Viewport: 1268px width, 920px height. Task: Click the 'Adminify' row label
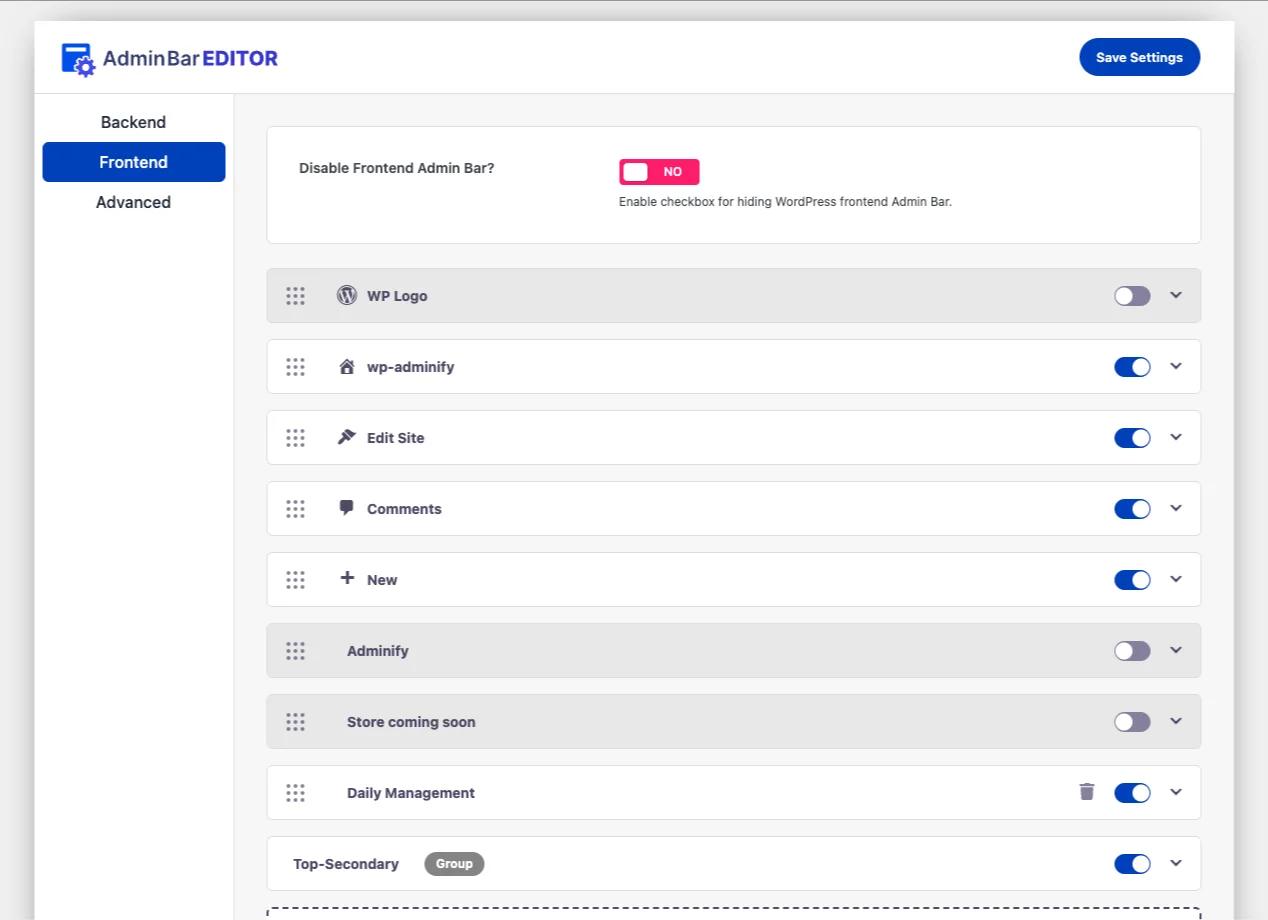[x=378, y=651]
